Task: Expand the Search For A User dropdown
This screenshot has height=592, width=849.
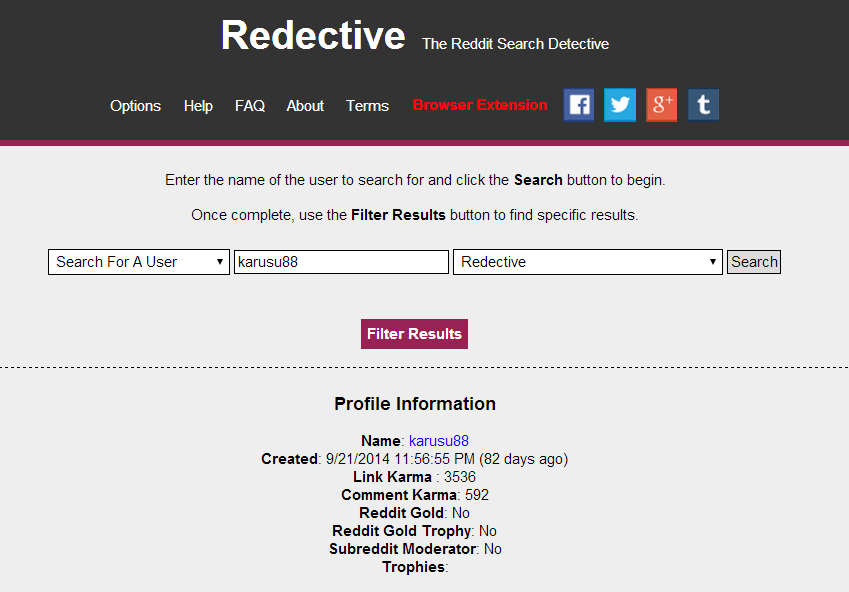Action: (139, 262)
